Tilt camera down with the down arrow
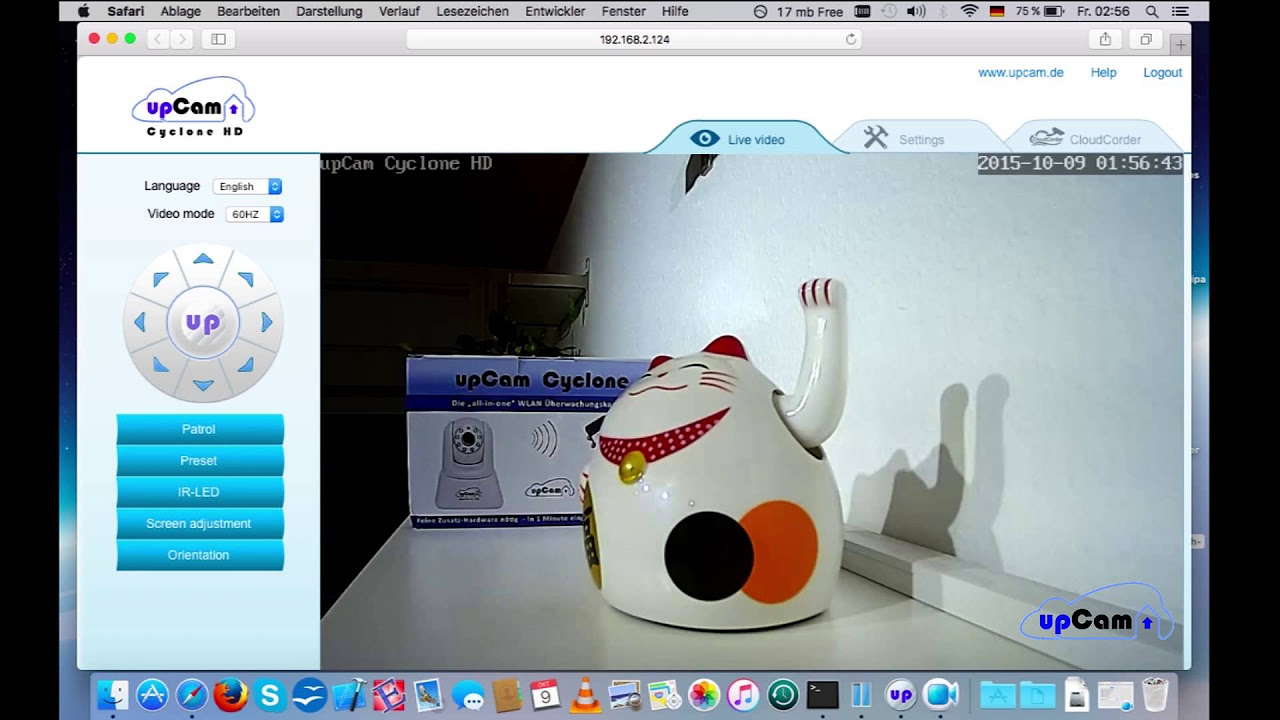This screenshot has width=1280, height=720. pos(203,385)
